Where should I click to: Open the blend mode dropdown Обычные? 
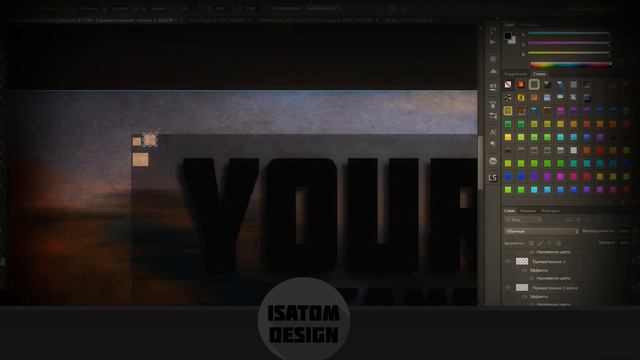coord(541,231)
